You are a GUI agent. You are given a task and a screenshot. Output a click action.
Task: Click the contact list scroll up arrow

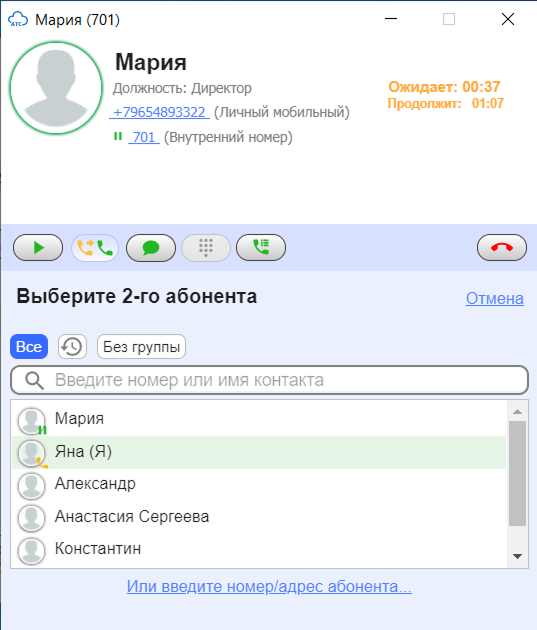(518, 411)
